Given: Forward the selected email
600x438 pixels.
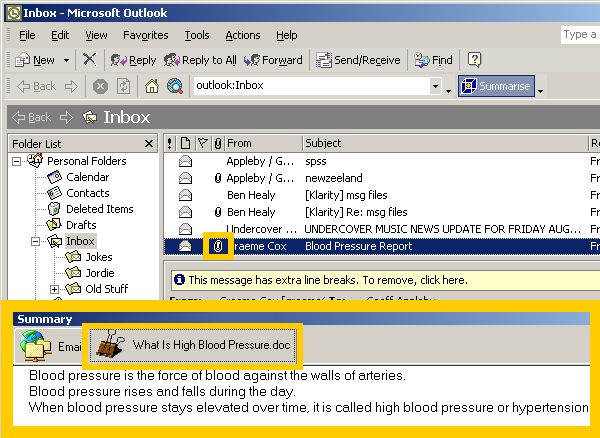Looking at the screenshot, I should coord(273,60).
